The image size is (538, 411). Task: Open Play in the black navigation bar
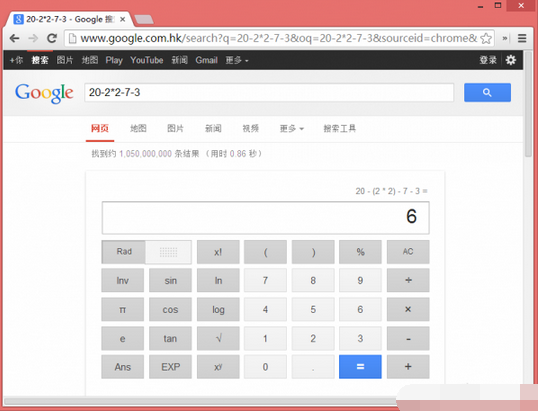pos(114,60)
